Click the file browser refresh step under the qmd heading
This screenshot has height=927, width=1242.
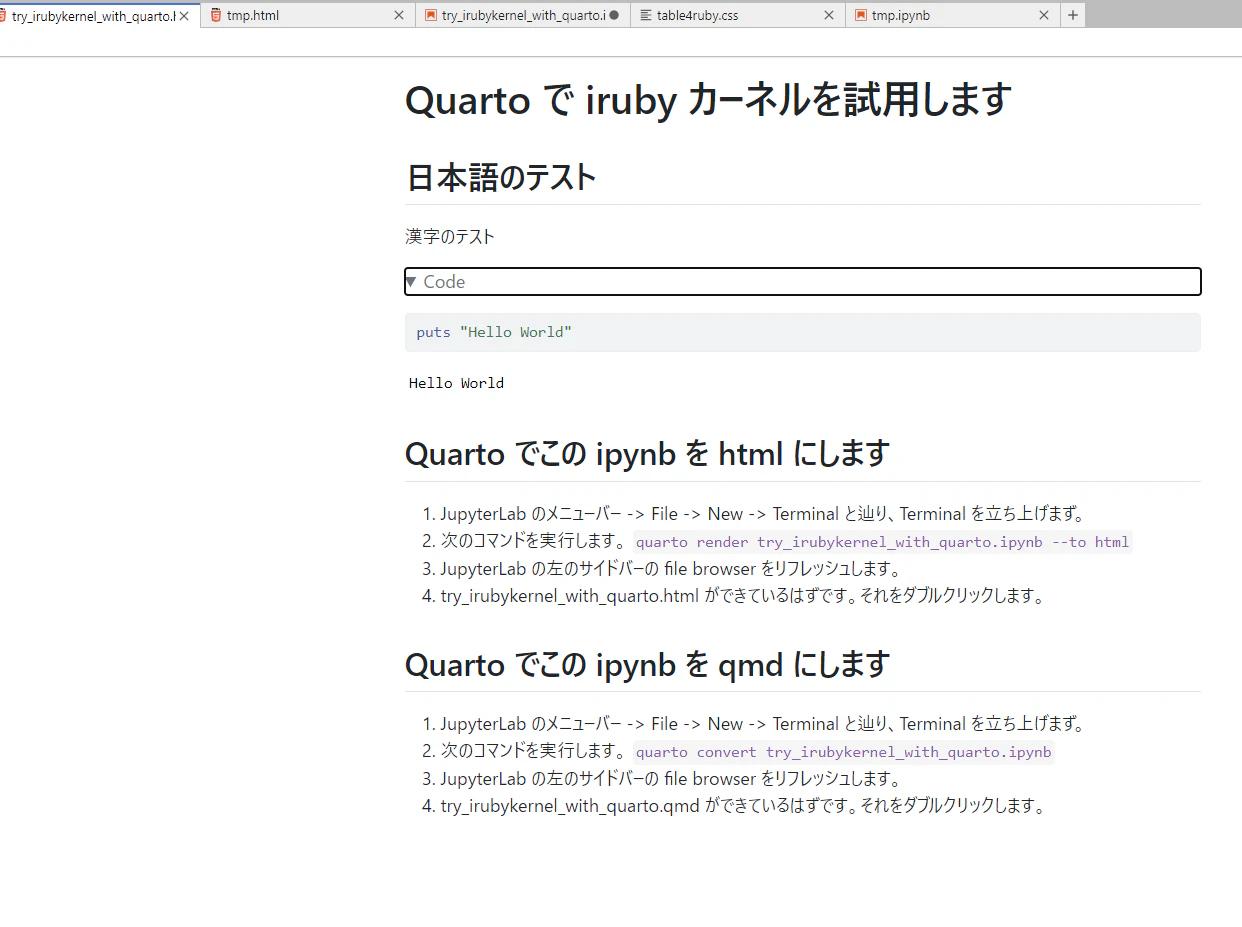pos(671,779)
